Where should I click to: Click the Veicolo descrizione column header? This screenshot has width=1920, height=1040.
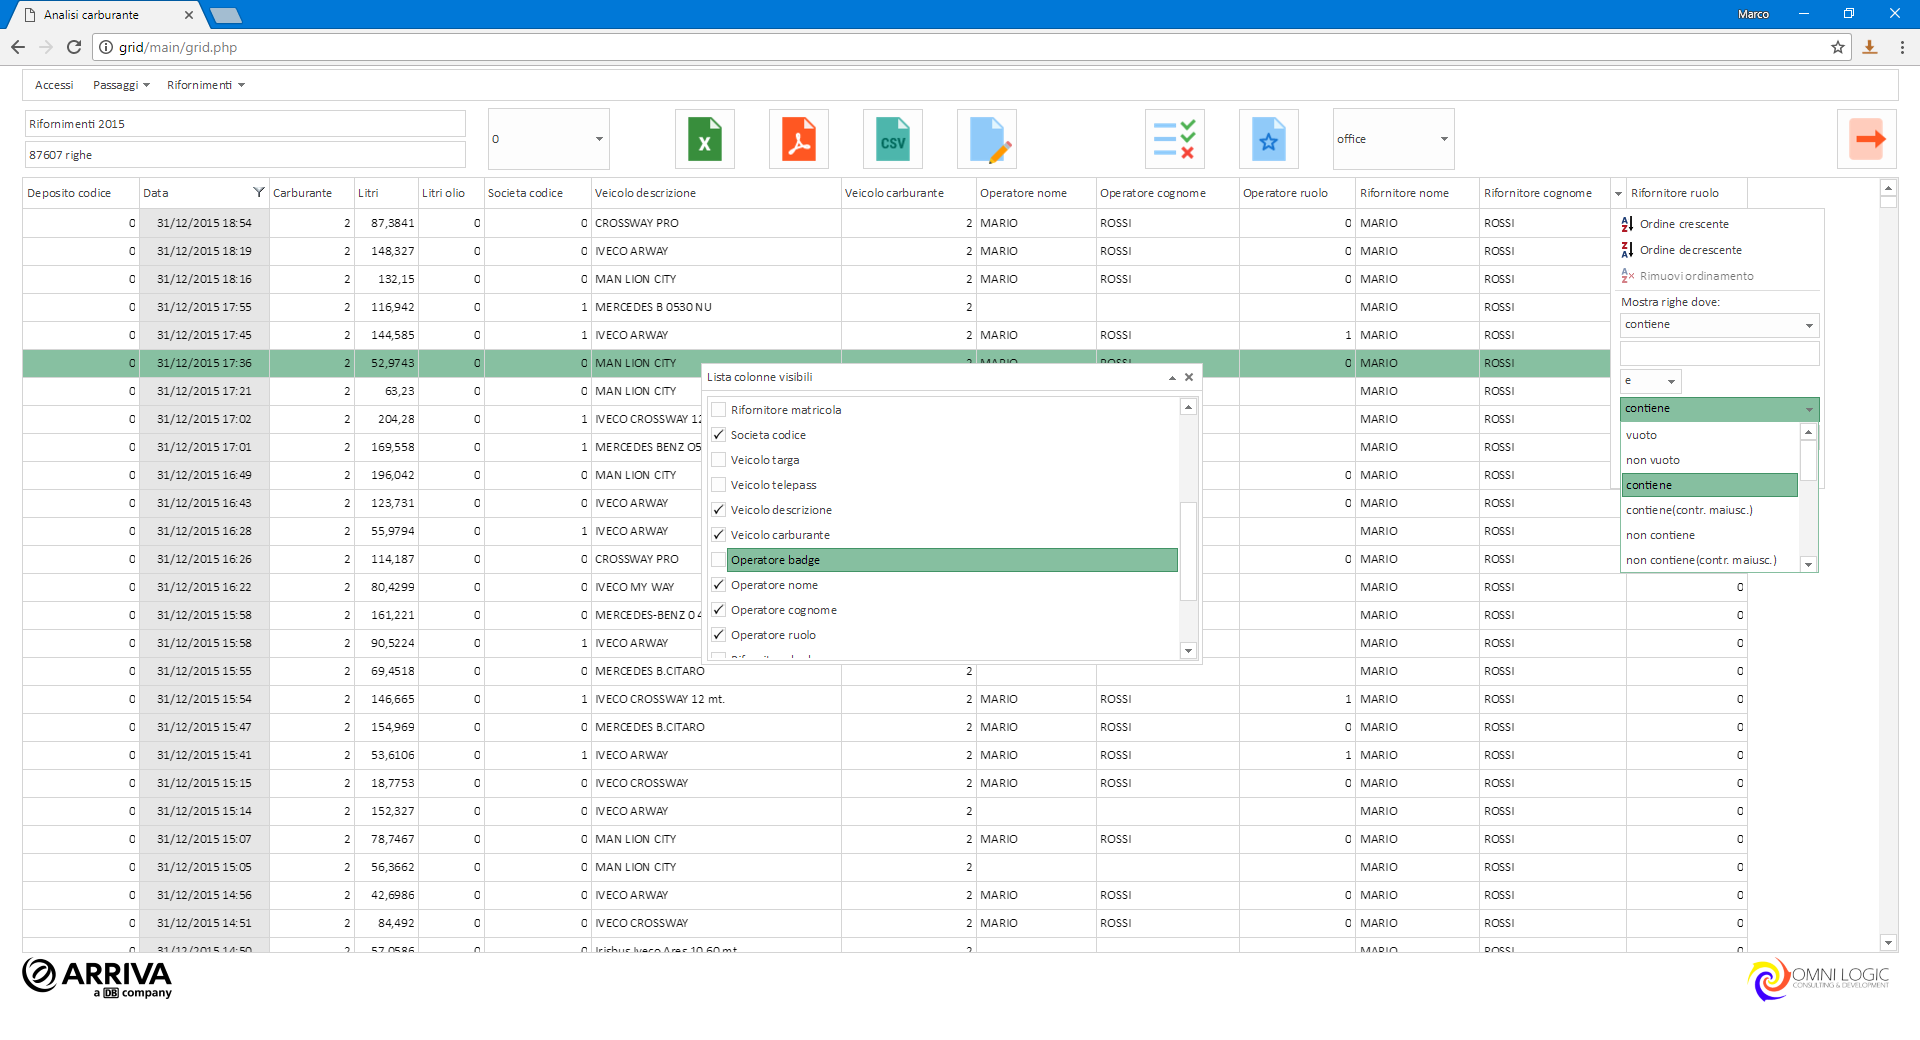tap(715, 193)
